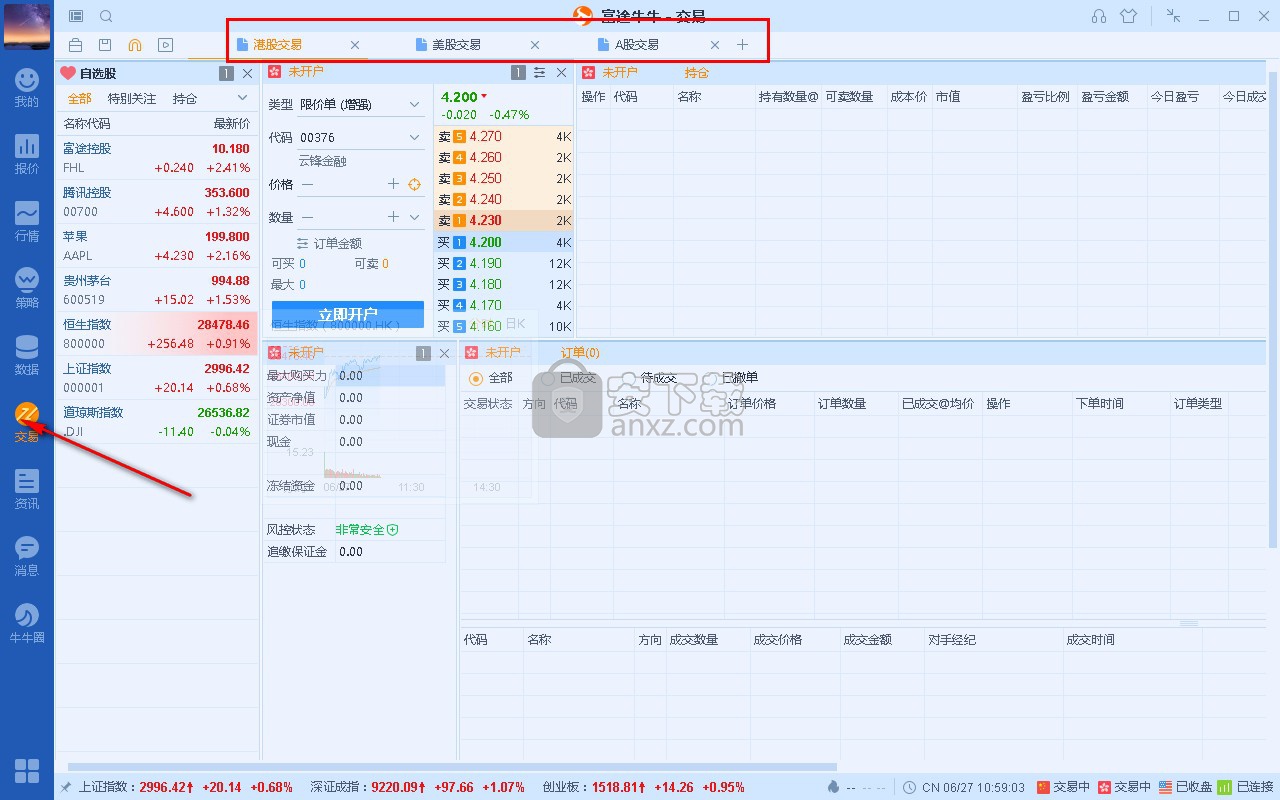Open the search magnifier icon
The height and width of the screenshot is (800, 1280).
tap(106, 16)
